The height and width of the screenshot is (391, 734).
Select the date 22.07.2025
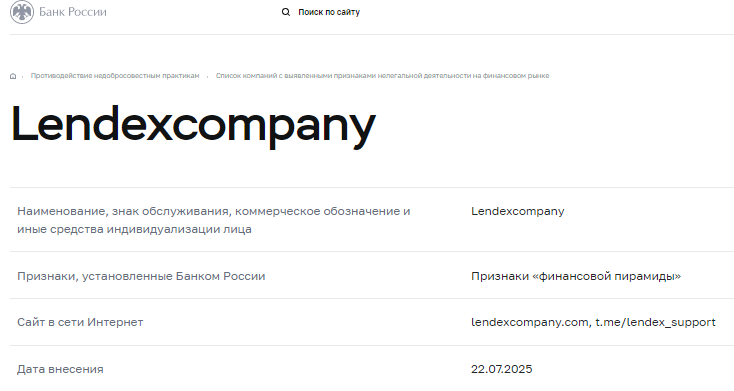(501, 369)
